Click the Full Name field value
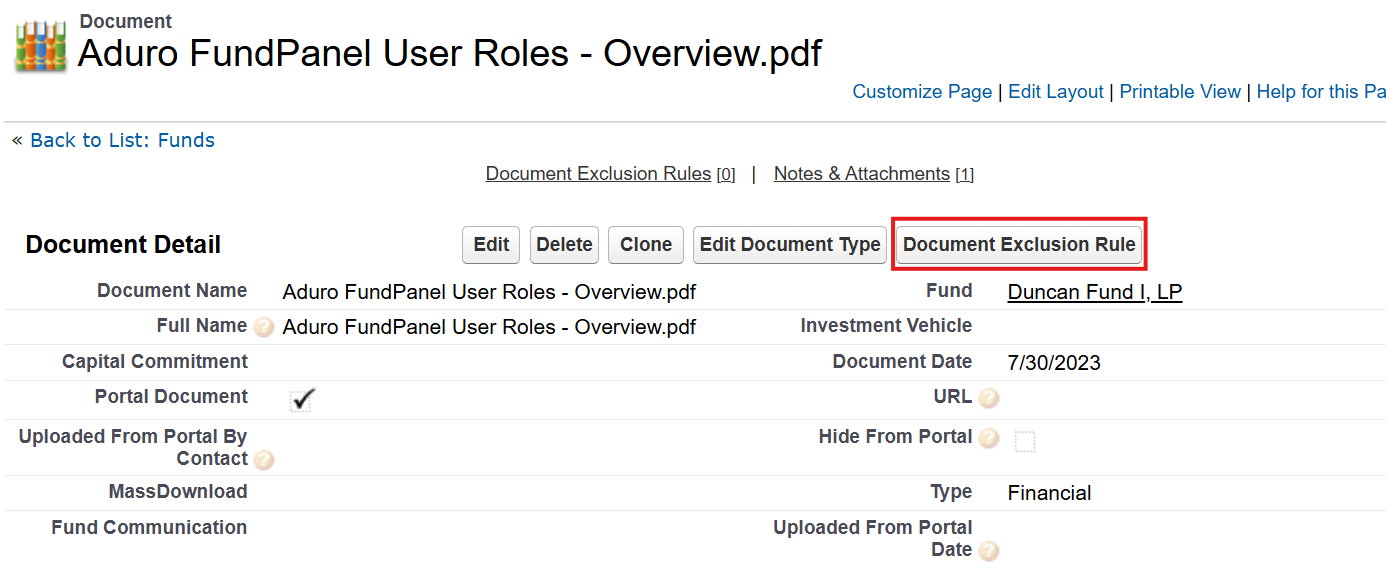Screen dimensions: 1386x562 [x=489, y=328]
